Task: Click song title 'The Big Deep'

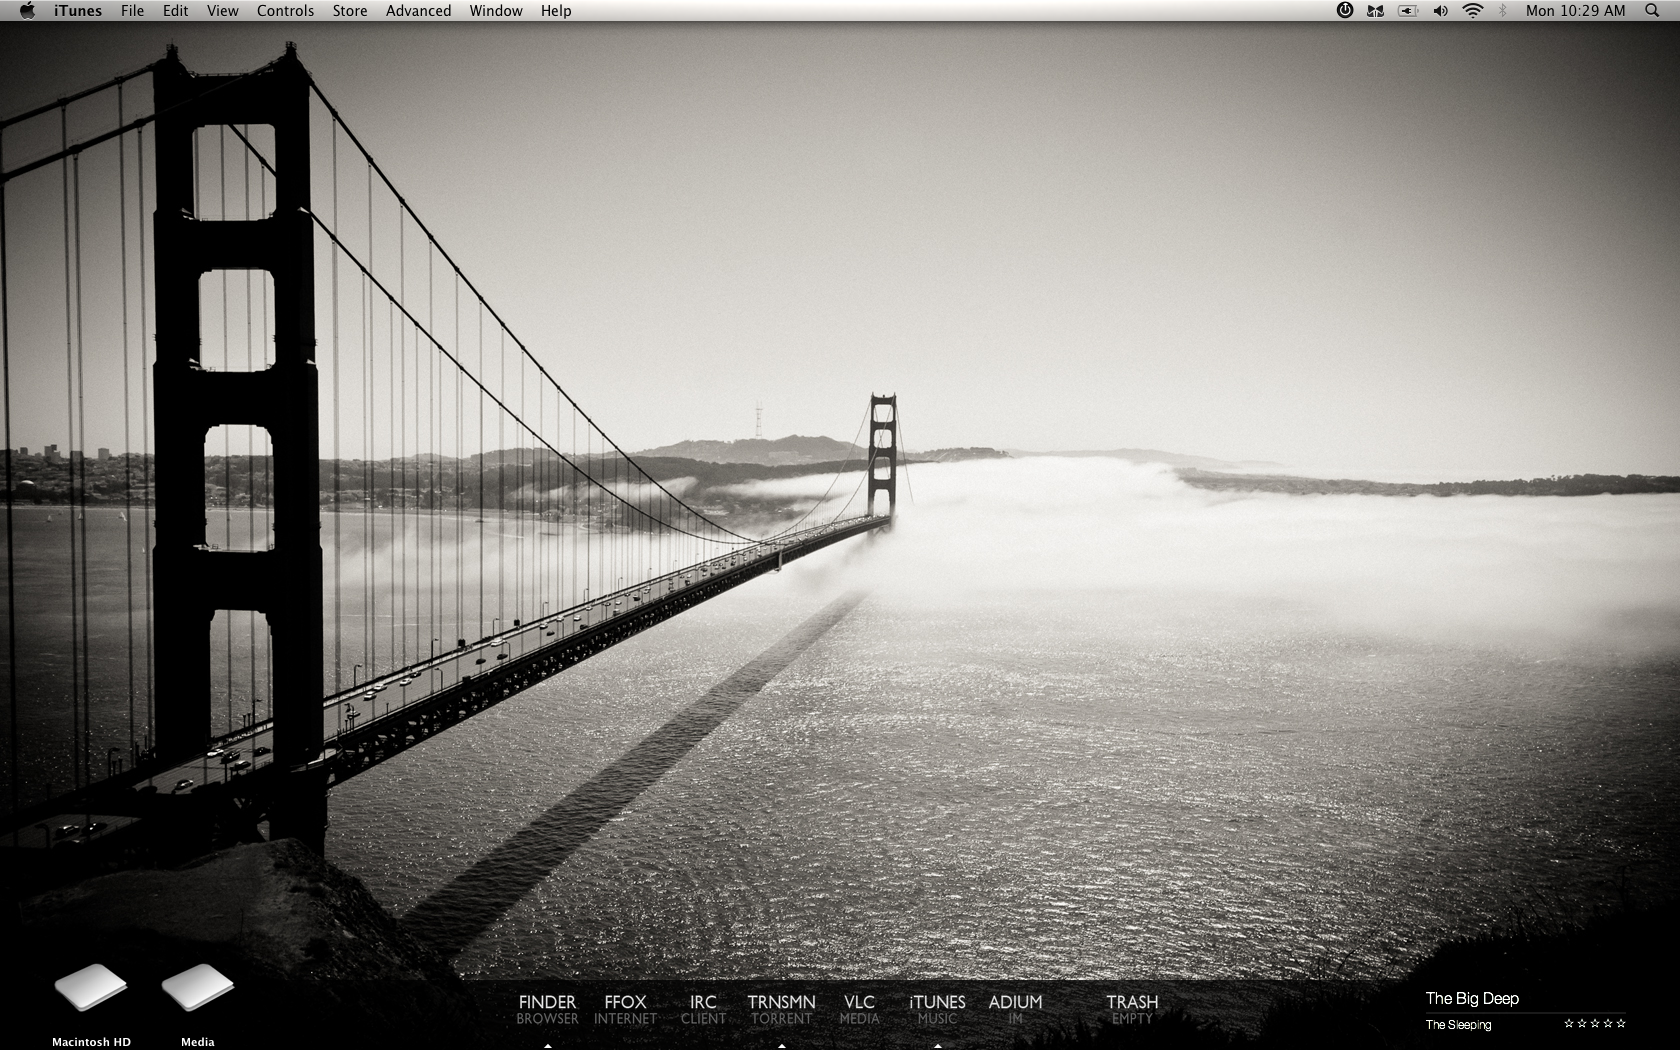Action: tap(1472, 998)
